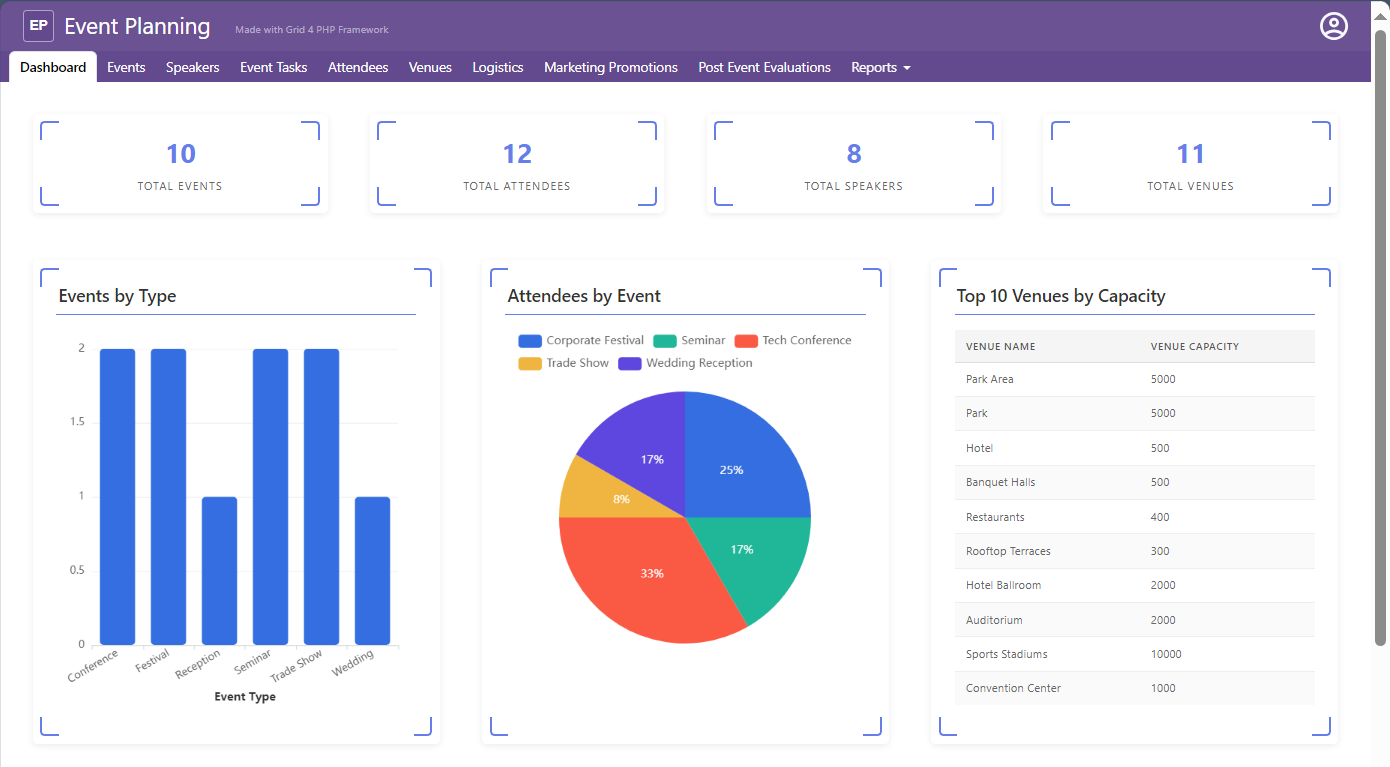1390x767 pixels.
Task: Open Post Event Evaluations tab
Action: [764, 67]
